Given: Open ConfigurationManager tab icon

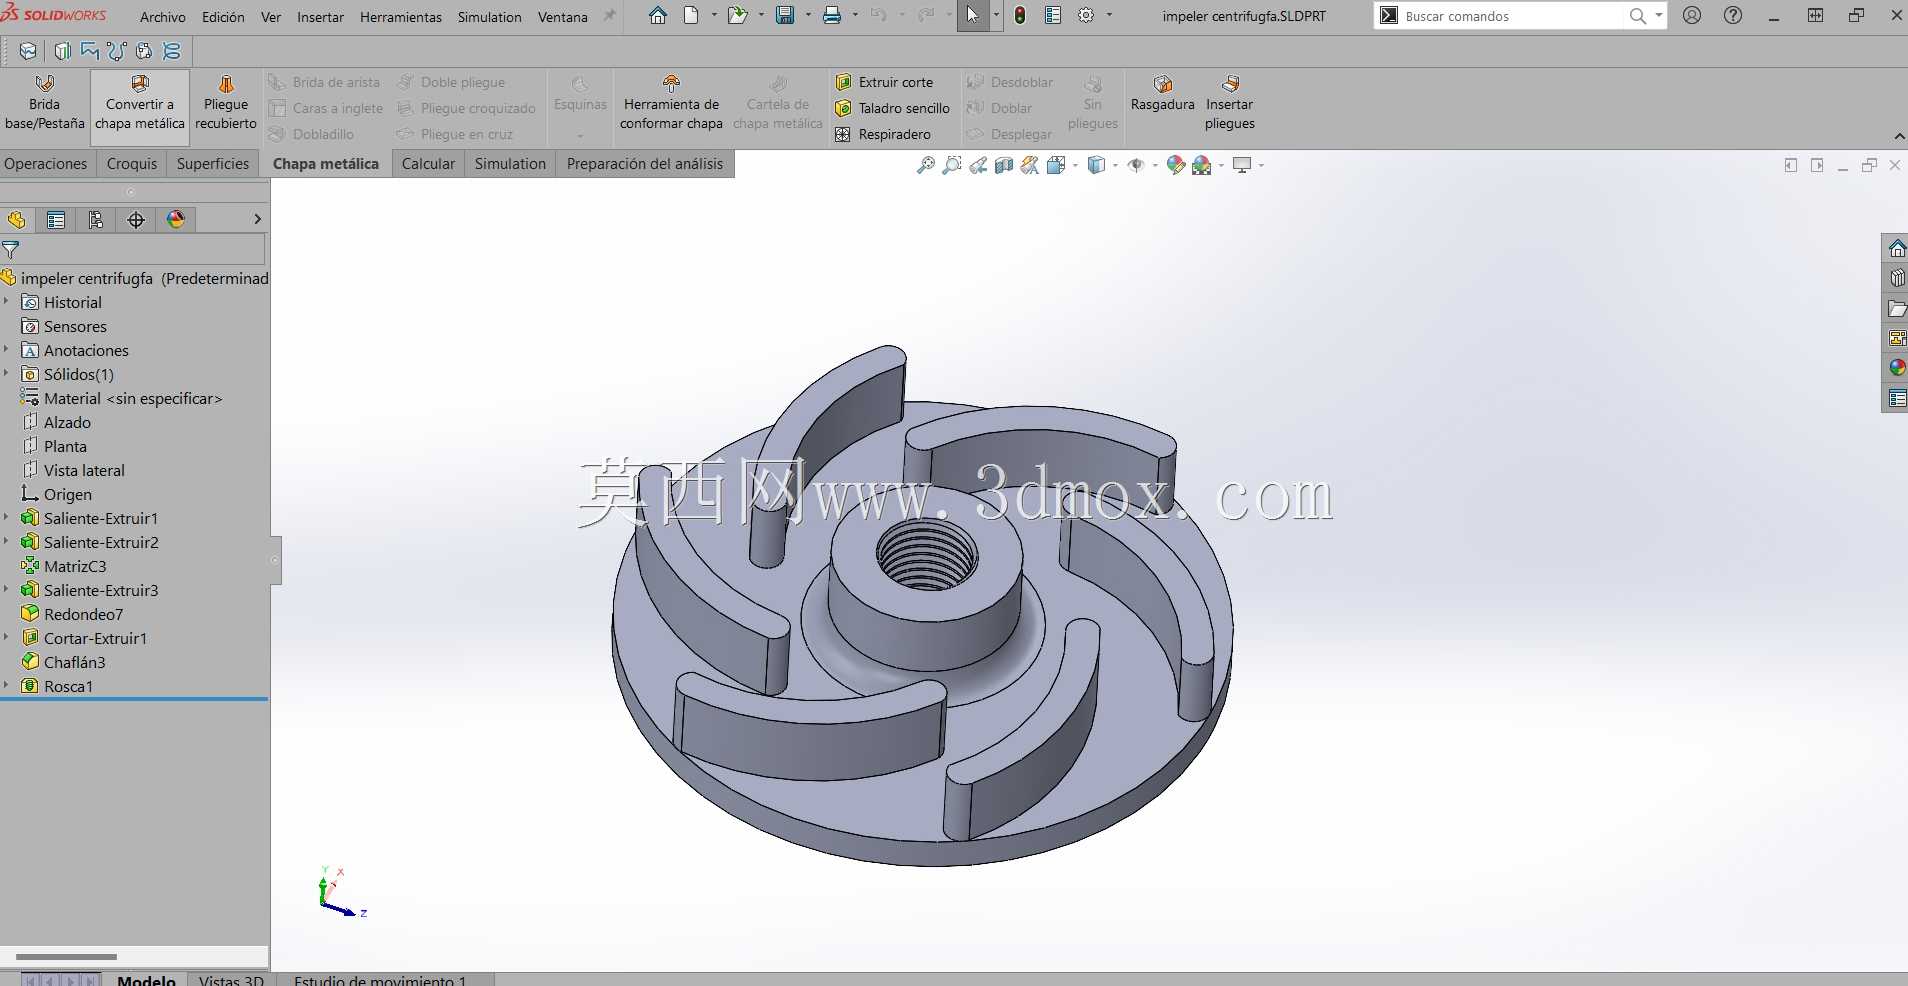Looking at the screenshot, I should [x=96, y=220].
